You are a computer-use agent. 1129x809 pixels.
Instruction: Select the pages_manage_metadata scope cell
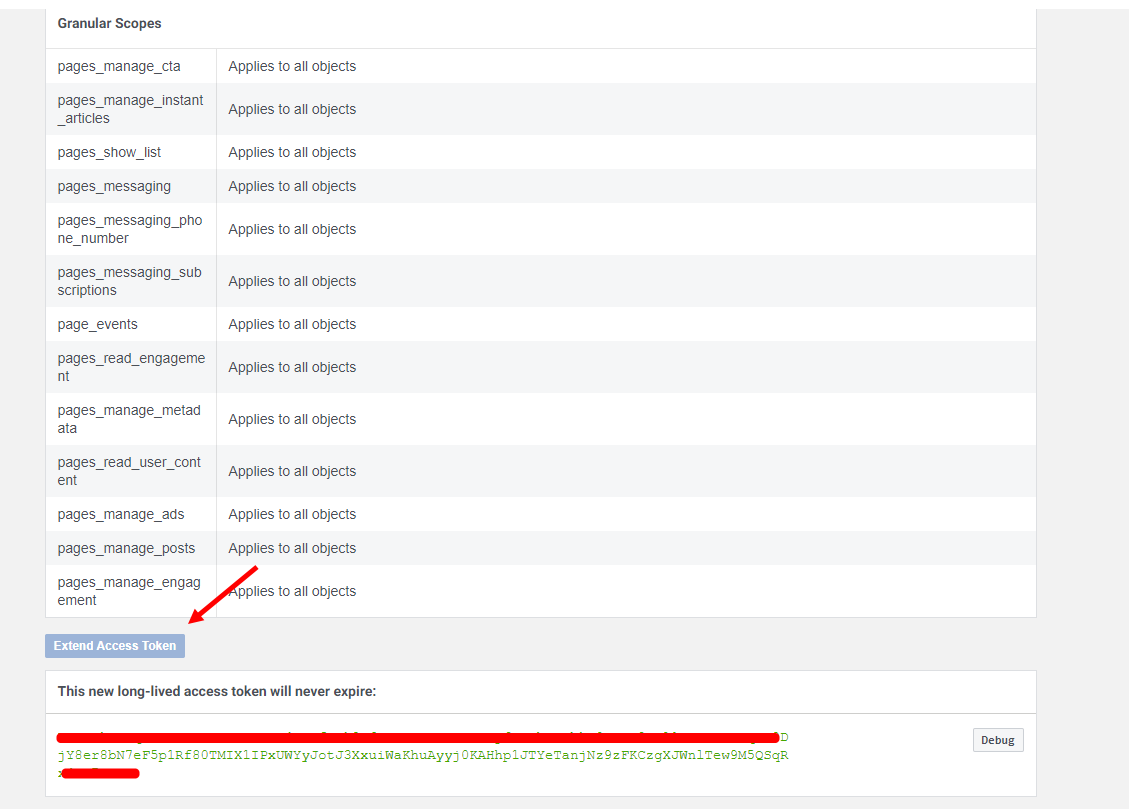tap(130, 419)
